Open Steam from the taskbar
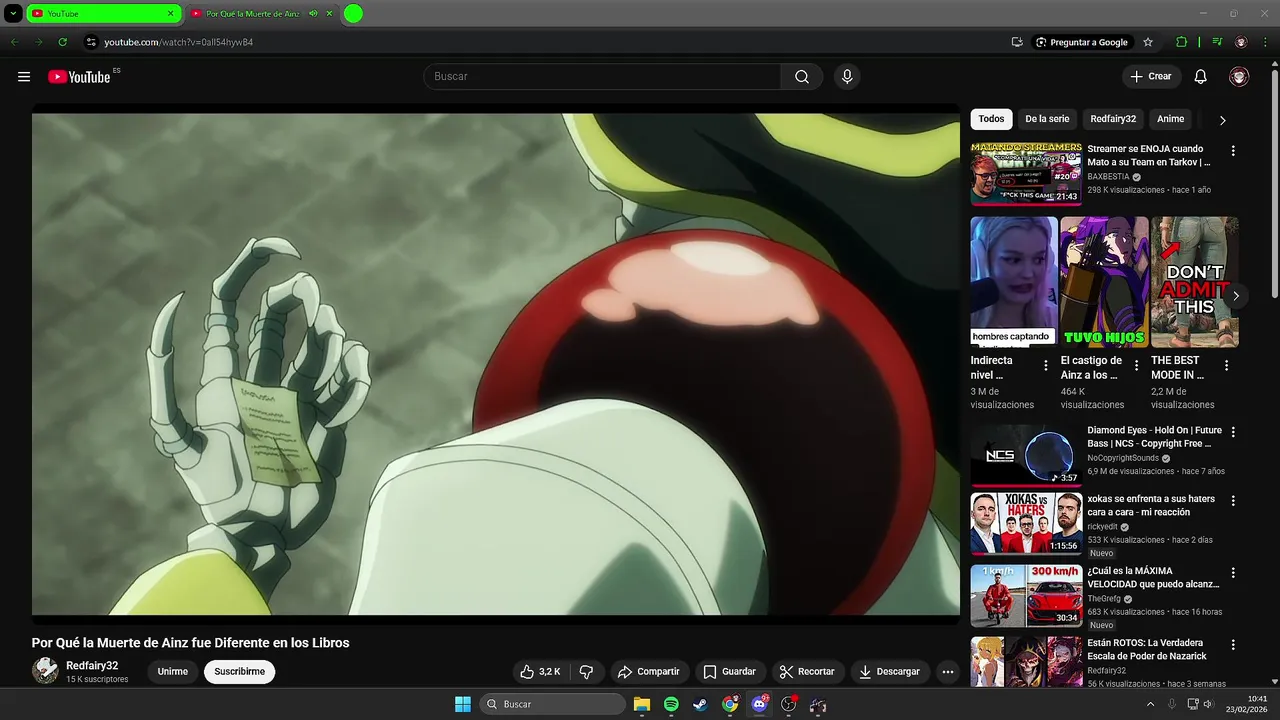Screen dimensions: 1280x720 [x=700, y=704]
